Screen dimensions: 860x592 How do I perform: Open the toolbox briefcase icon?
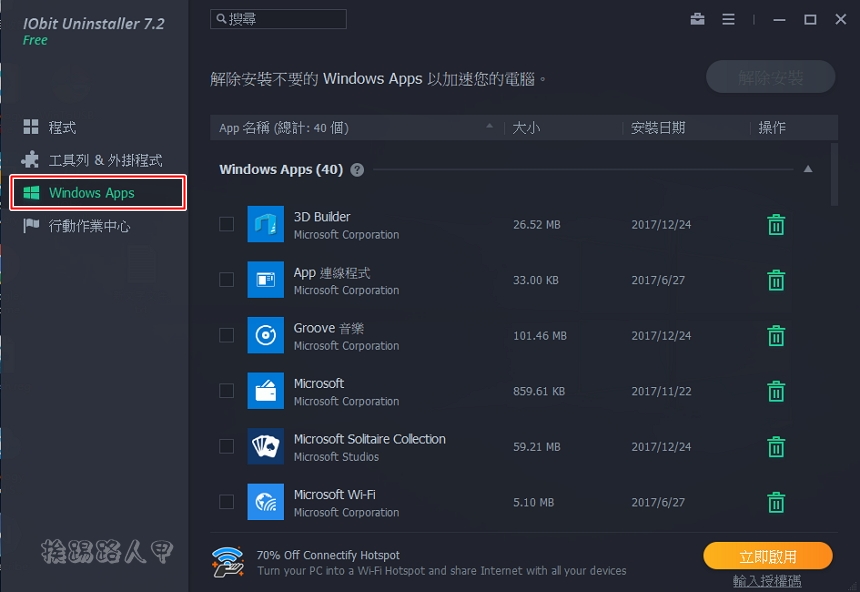697,19
